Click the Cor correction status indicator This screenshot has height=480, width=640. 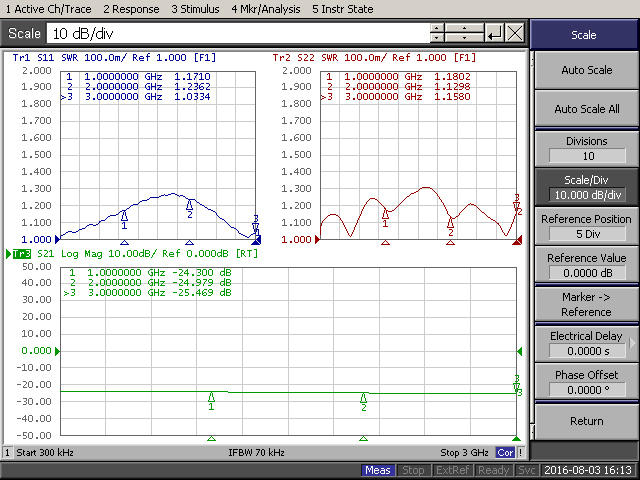click(x=505, y=453)
